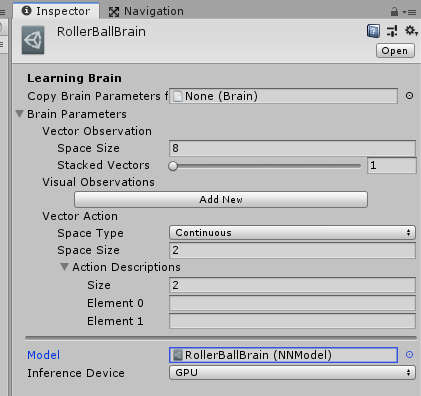Click the Open button
421x396 pixels.
click(x=395, y=51)
